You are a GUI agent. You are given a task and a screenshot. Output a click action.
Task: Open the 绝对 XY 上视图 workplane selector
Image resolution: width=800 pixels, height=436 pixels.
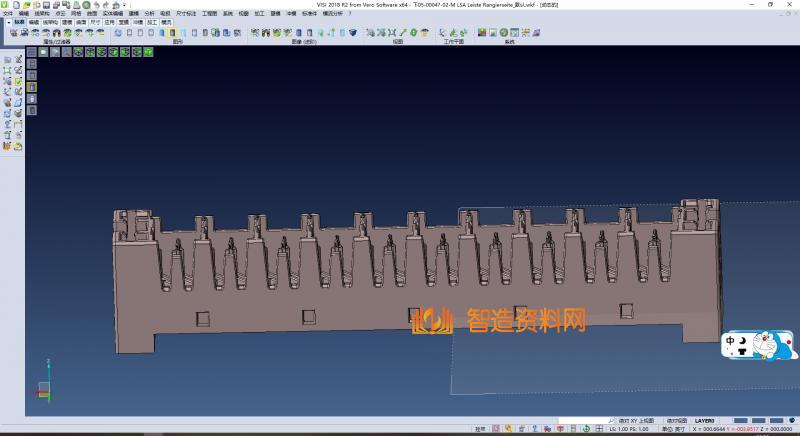(x=636, y=421)
